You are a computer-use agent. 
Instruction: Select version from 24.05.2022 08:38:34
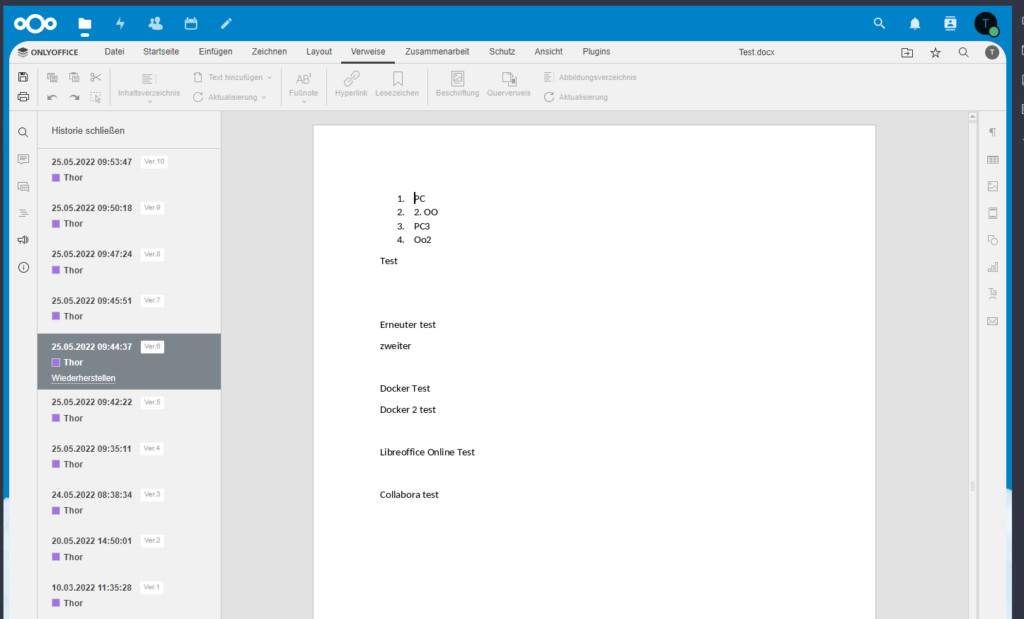tap(129, 503)
